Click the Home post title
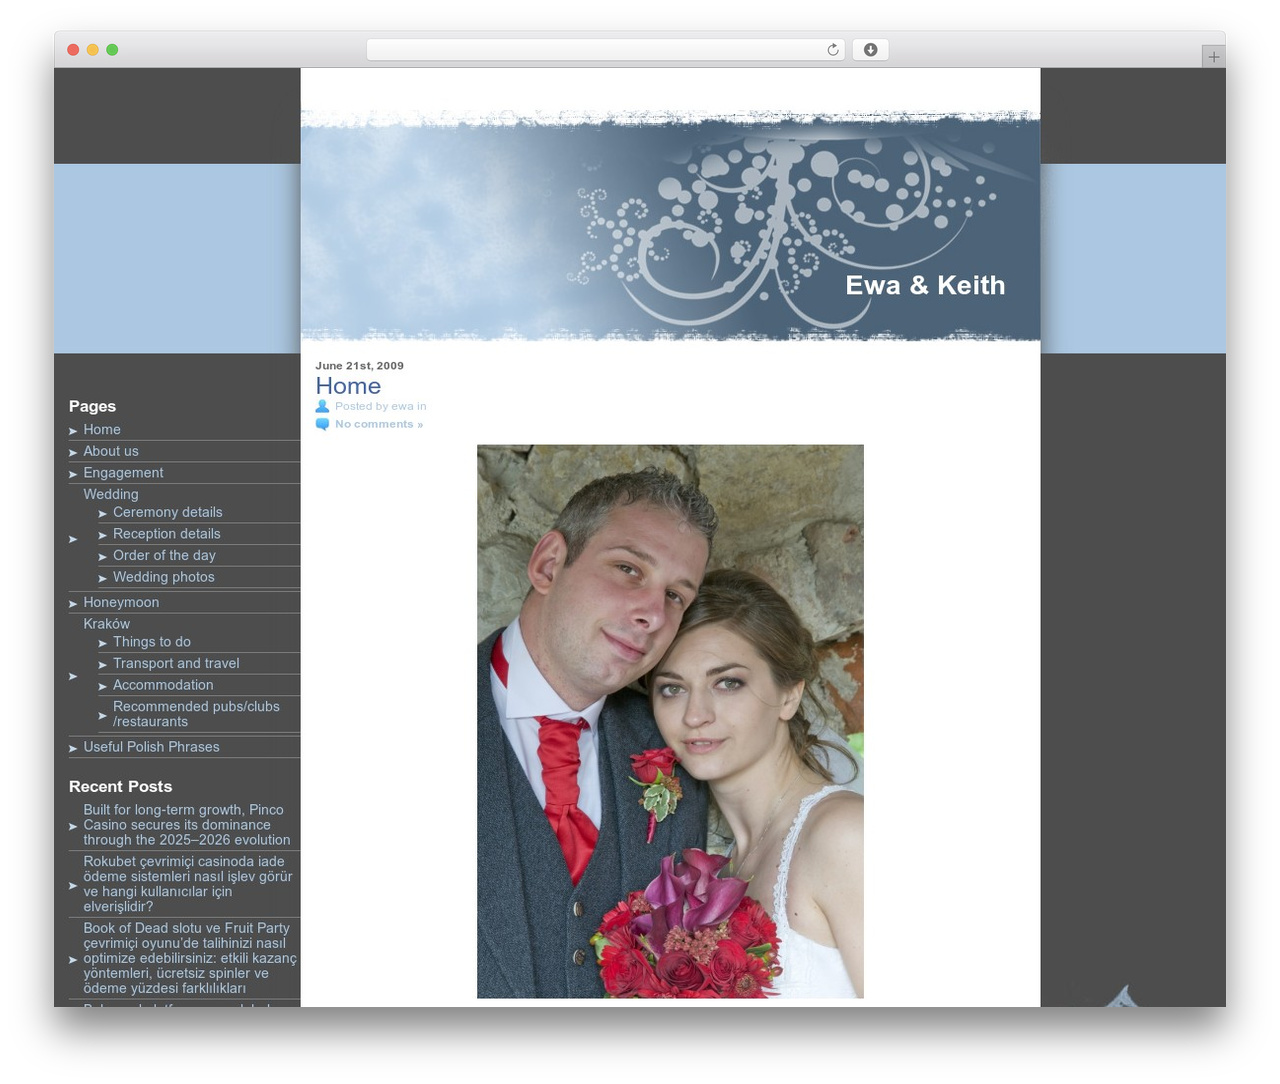 click(x=348, y=386)
